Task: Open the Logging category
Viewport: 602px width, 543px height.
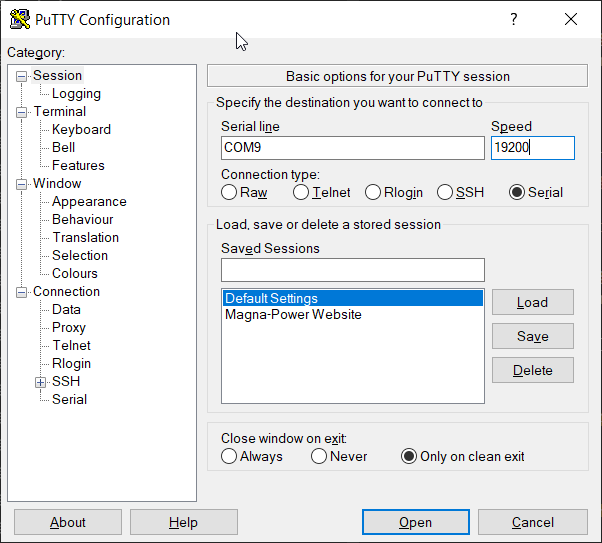Action: point(76,94)
